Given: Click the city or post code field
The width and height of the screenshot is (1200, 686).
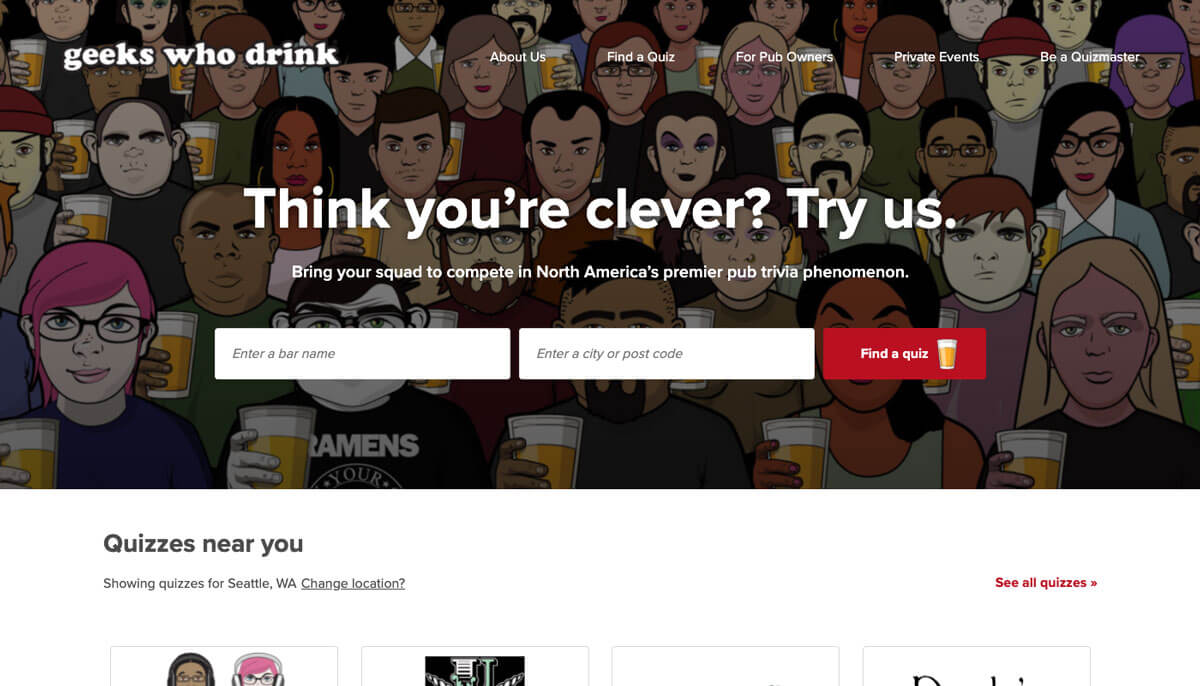Looking at the screenshot, I should 666,354.
